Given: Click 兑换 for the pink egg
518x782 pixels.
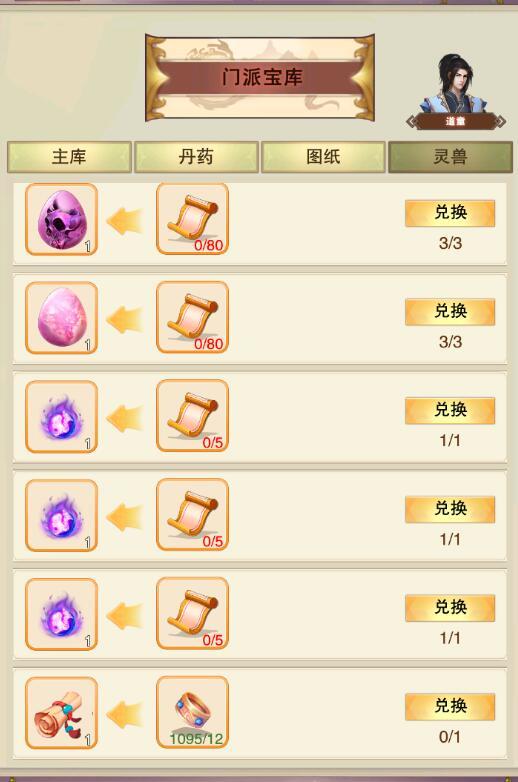Looking at the screenshot, I should pyautogui.click(x=450, y=312).
